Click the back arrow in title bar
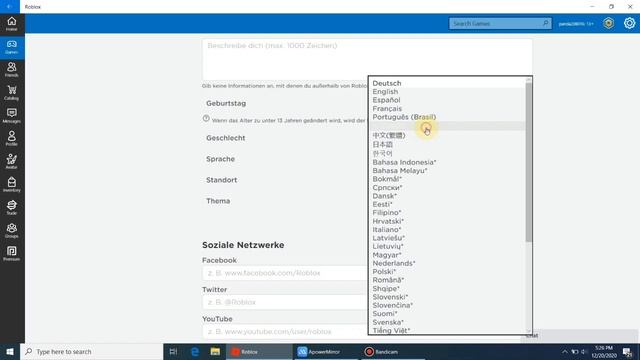The image size is (640, 360). click(9, 7)
